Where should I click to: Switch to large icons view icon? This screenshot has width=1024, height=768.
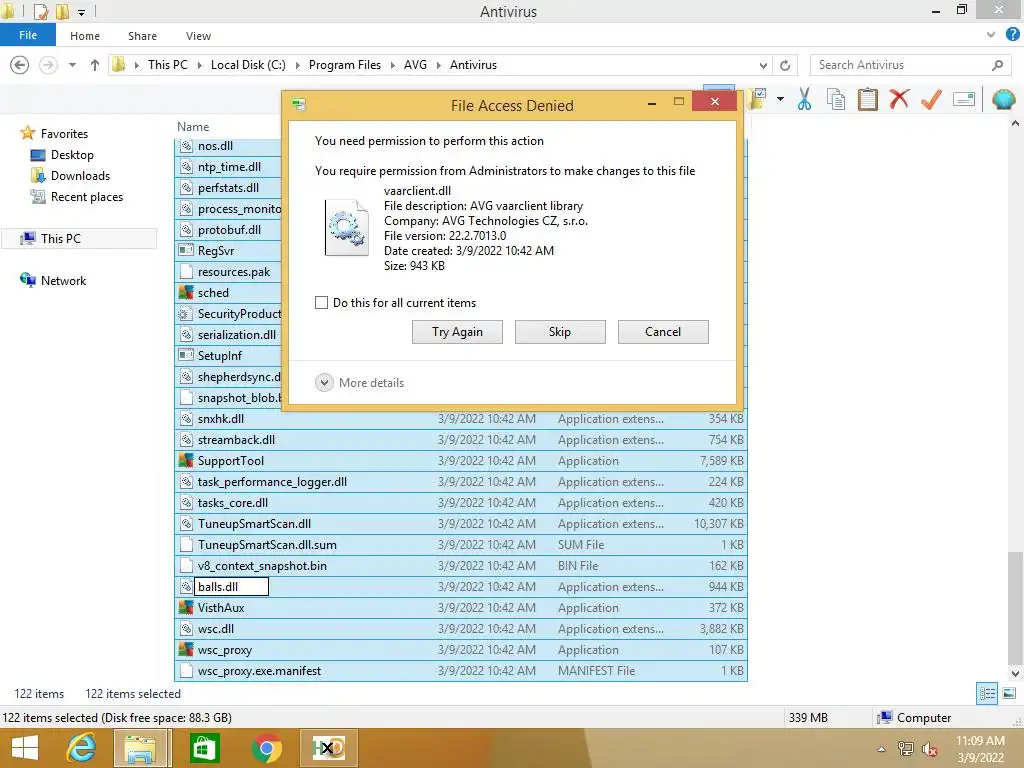point(1009,694)
